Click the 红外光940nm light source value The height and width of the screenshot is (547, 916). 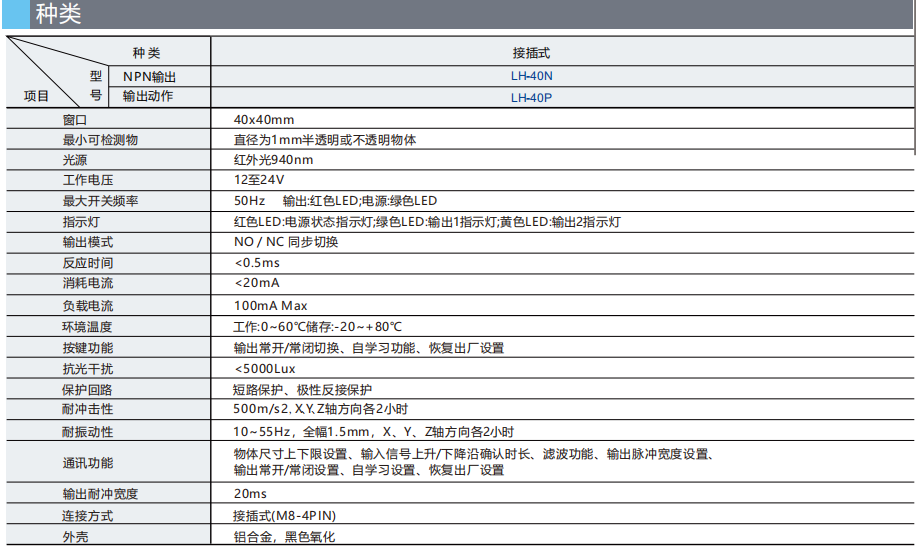coord(273,160)
